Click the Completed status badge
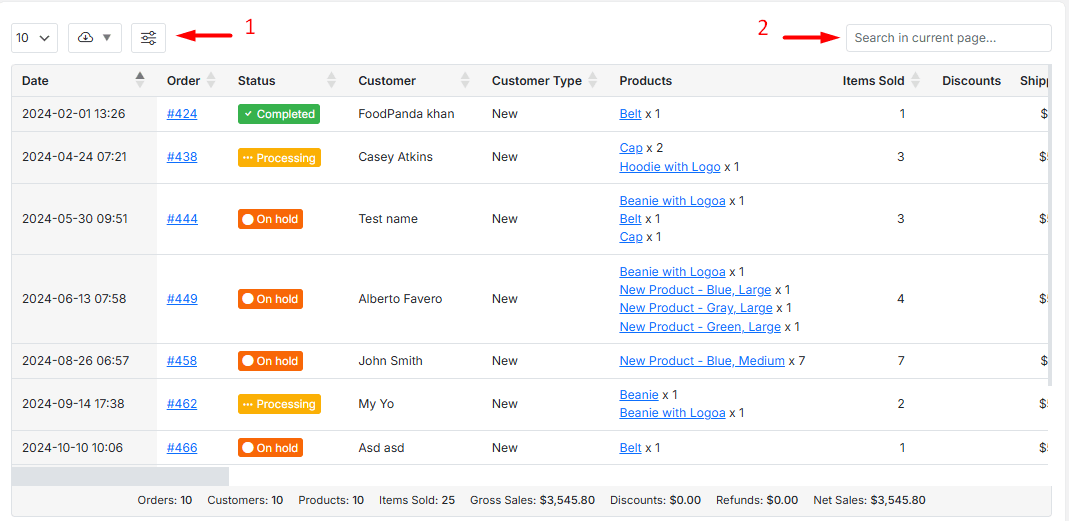Viewport: 1069px width, 521px height. pos(278,114)
